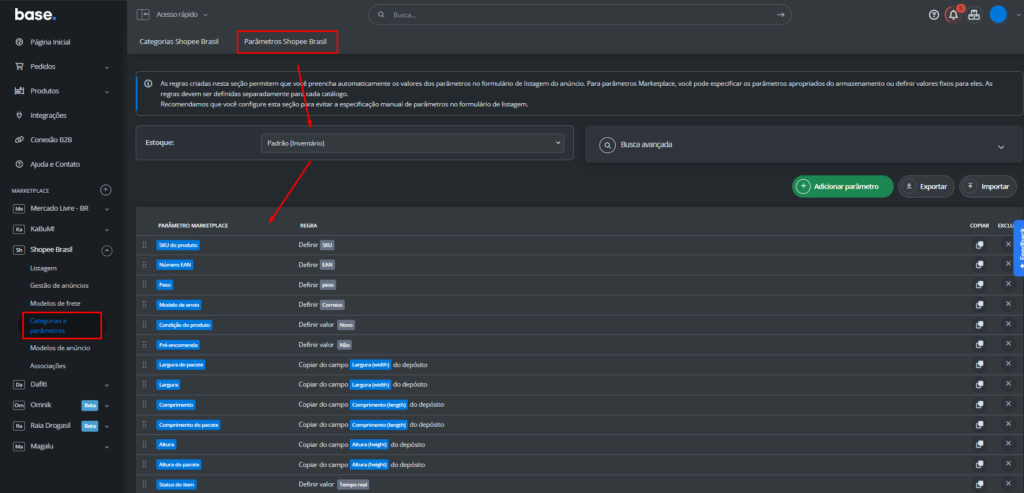Viewport: 1024px width, 493px height.
Task: Copy the Número EAN rule
Action: pyautogui.click(x=979, y=264)
